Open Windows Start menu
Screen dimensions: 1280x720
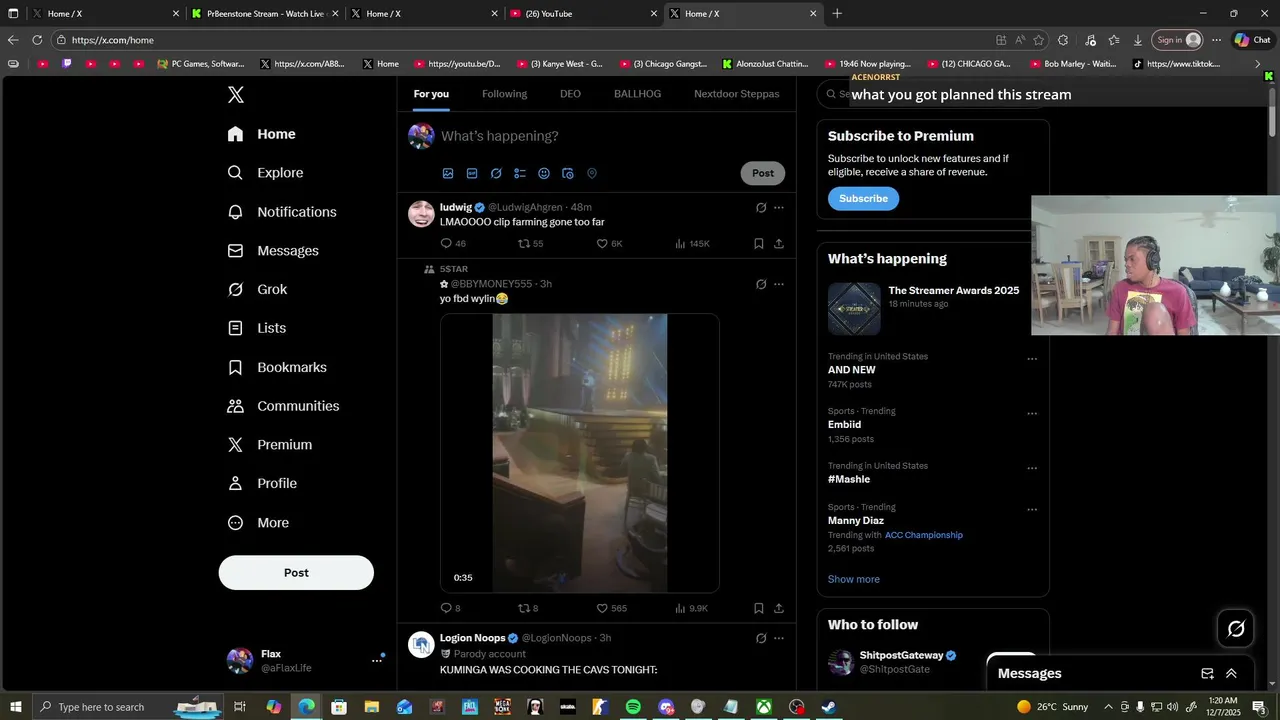[x=15, y=707]
